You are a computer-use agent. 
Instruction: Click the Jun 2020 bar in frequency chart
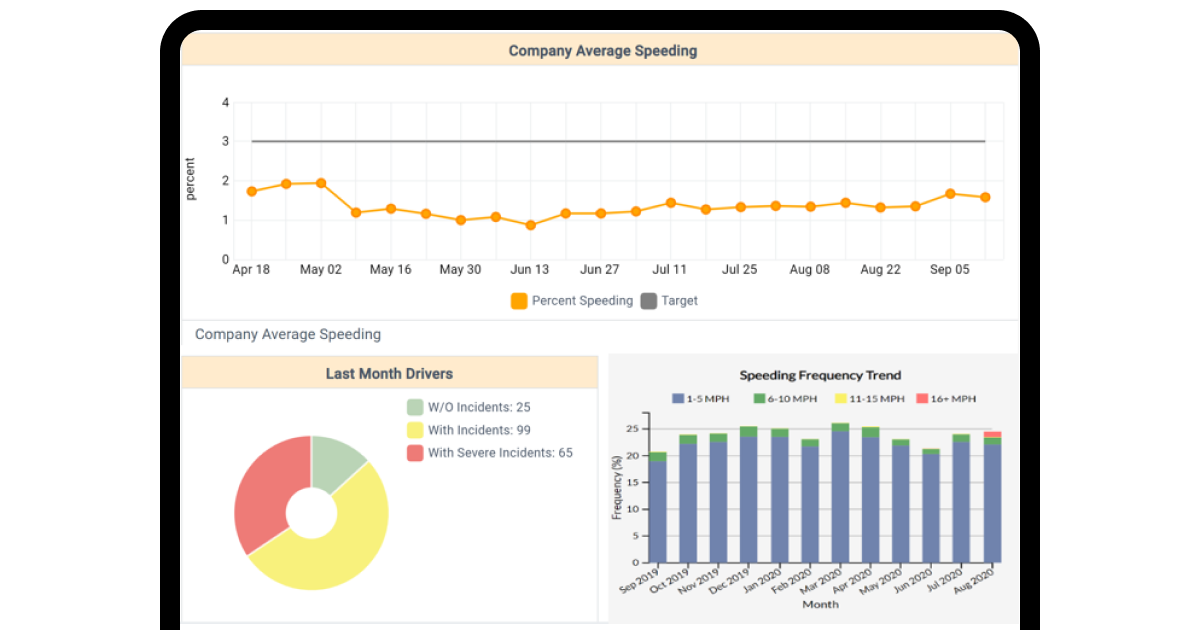tap(931, 506)
